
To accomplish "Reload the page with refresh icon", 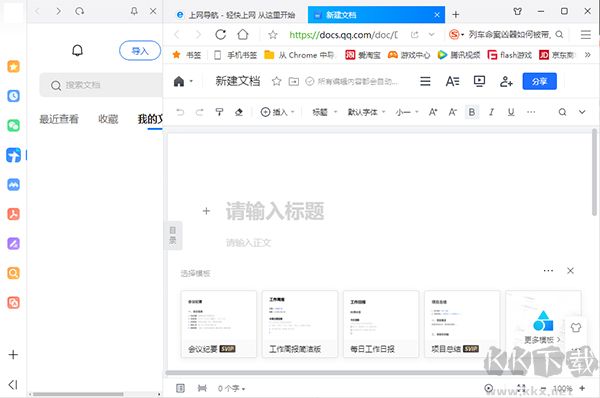I will [220, 35].
